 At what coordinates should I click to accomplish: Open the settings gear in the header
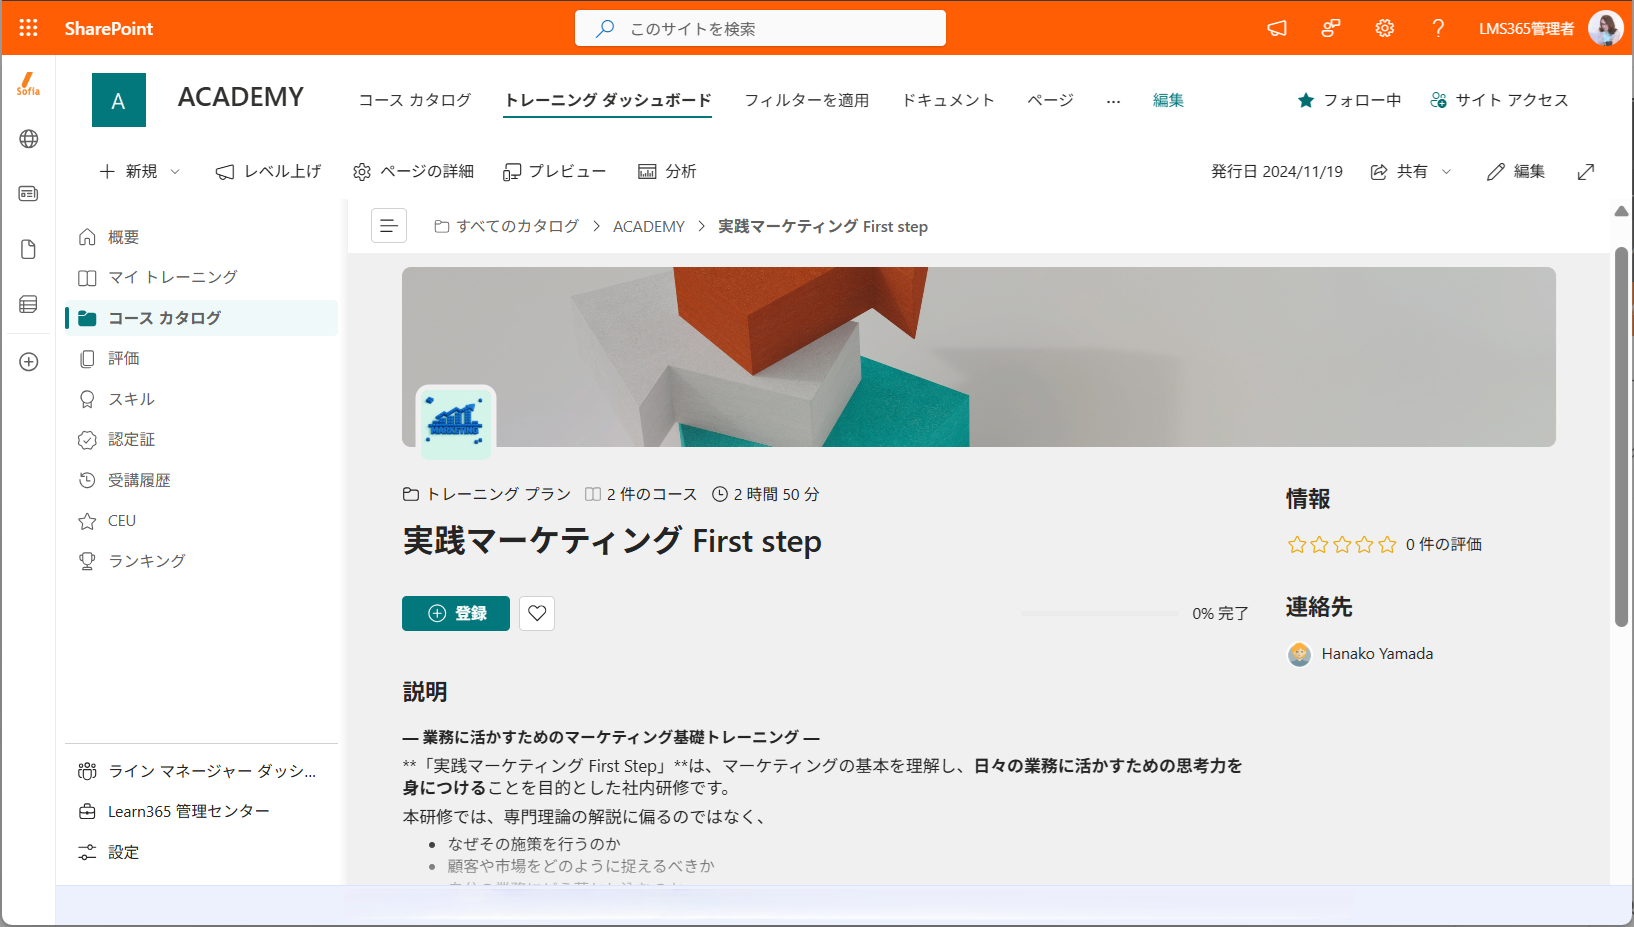pos(1384,28)
